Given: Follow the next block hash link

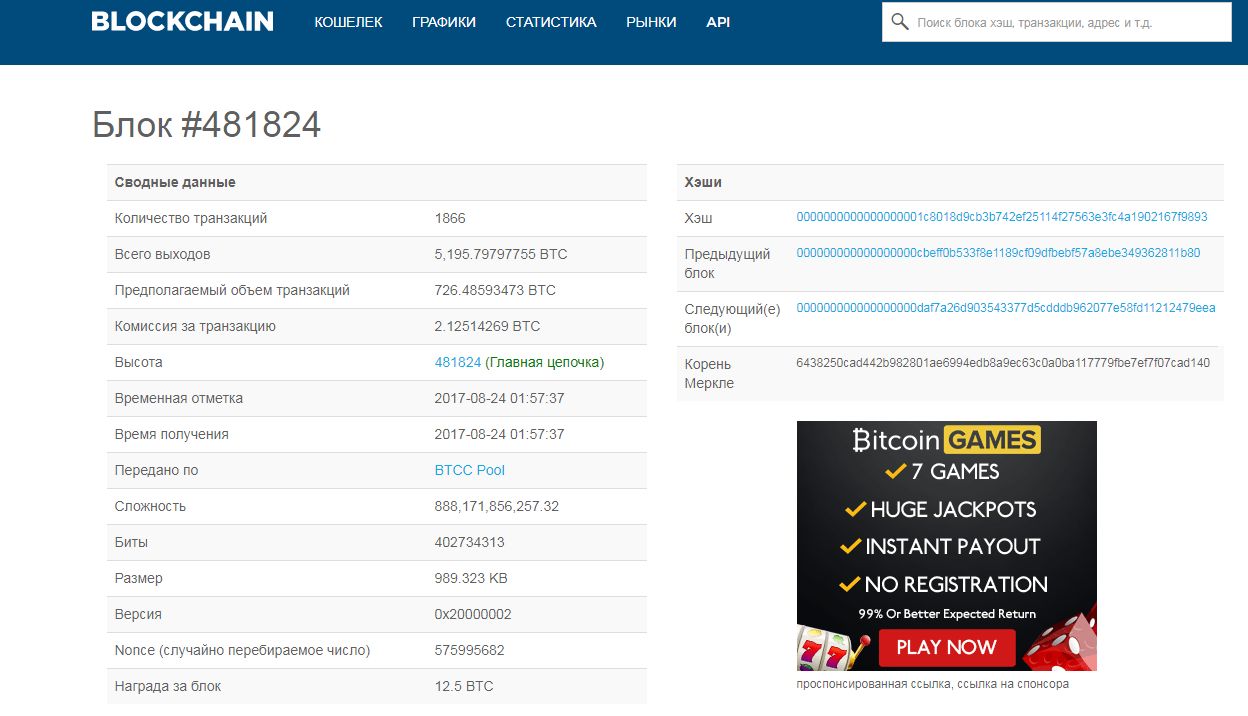Looking at the screenshot, I should coord(1005,308).
